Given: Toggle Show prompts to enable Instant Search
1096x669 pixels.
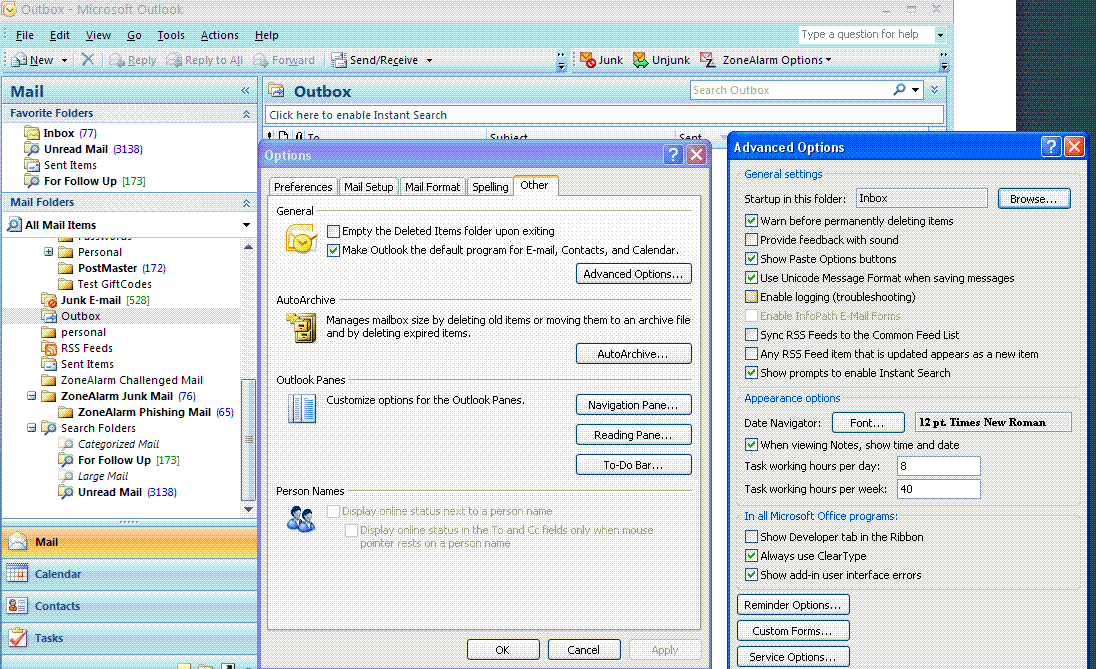Looking at the screenshot, I should pos(751,373).
